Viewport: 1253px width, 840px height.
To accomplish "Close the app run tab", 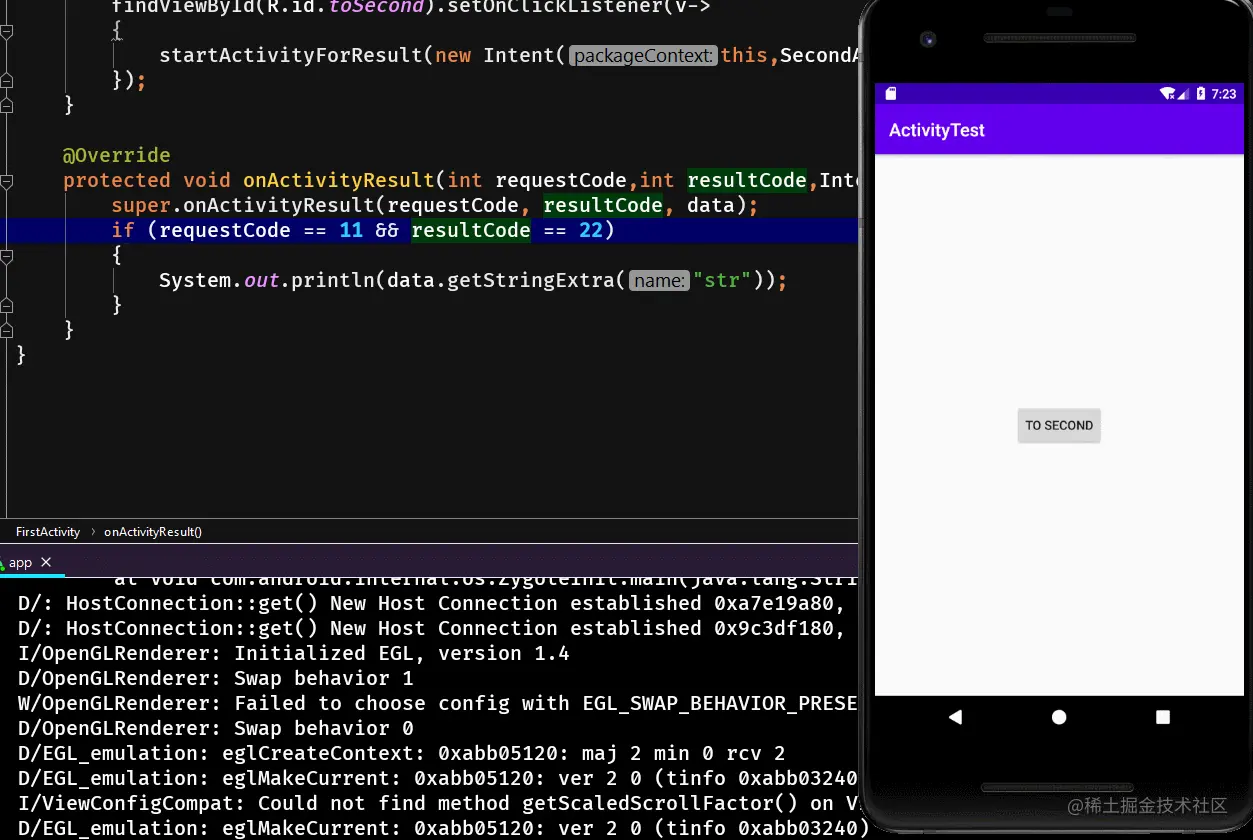I will [46, 563].
